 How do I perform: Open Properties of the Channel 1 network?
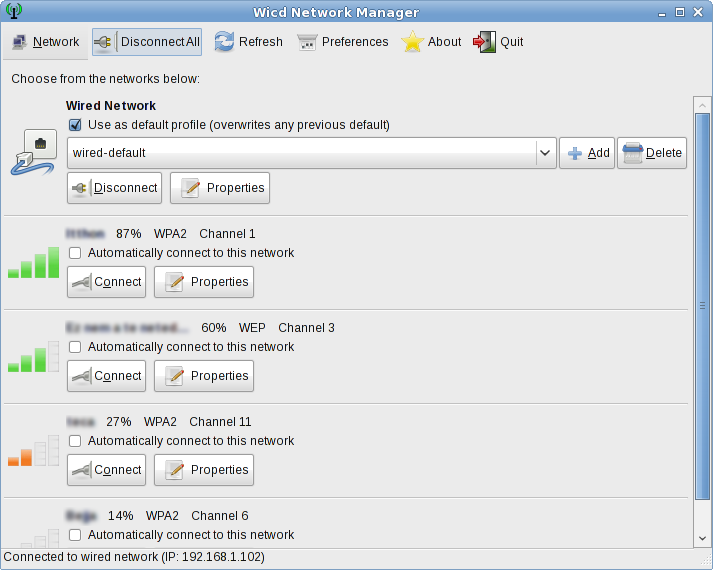204,282
